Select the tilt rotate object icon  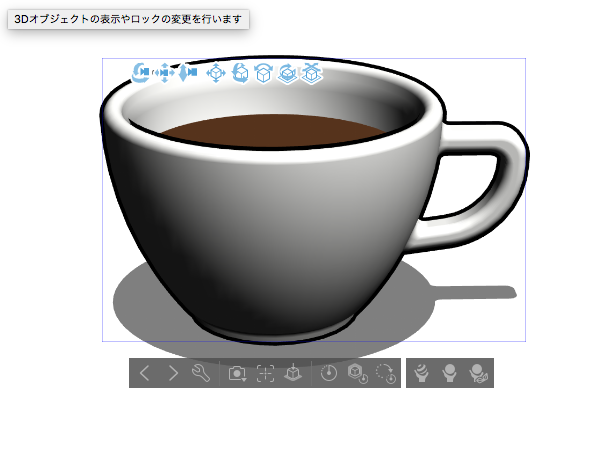tap(264, 73)
